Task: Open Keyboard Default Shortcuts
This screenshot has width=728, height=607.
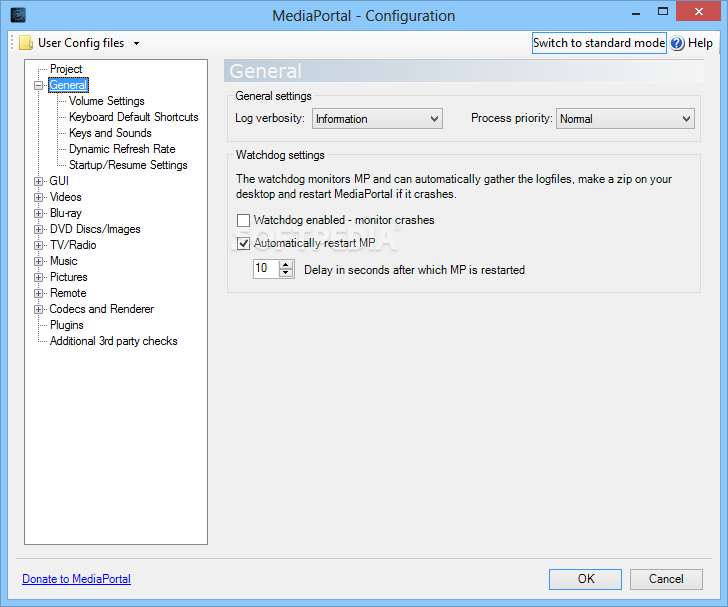Action: click(134, 117)
